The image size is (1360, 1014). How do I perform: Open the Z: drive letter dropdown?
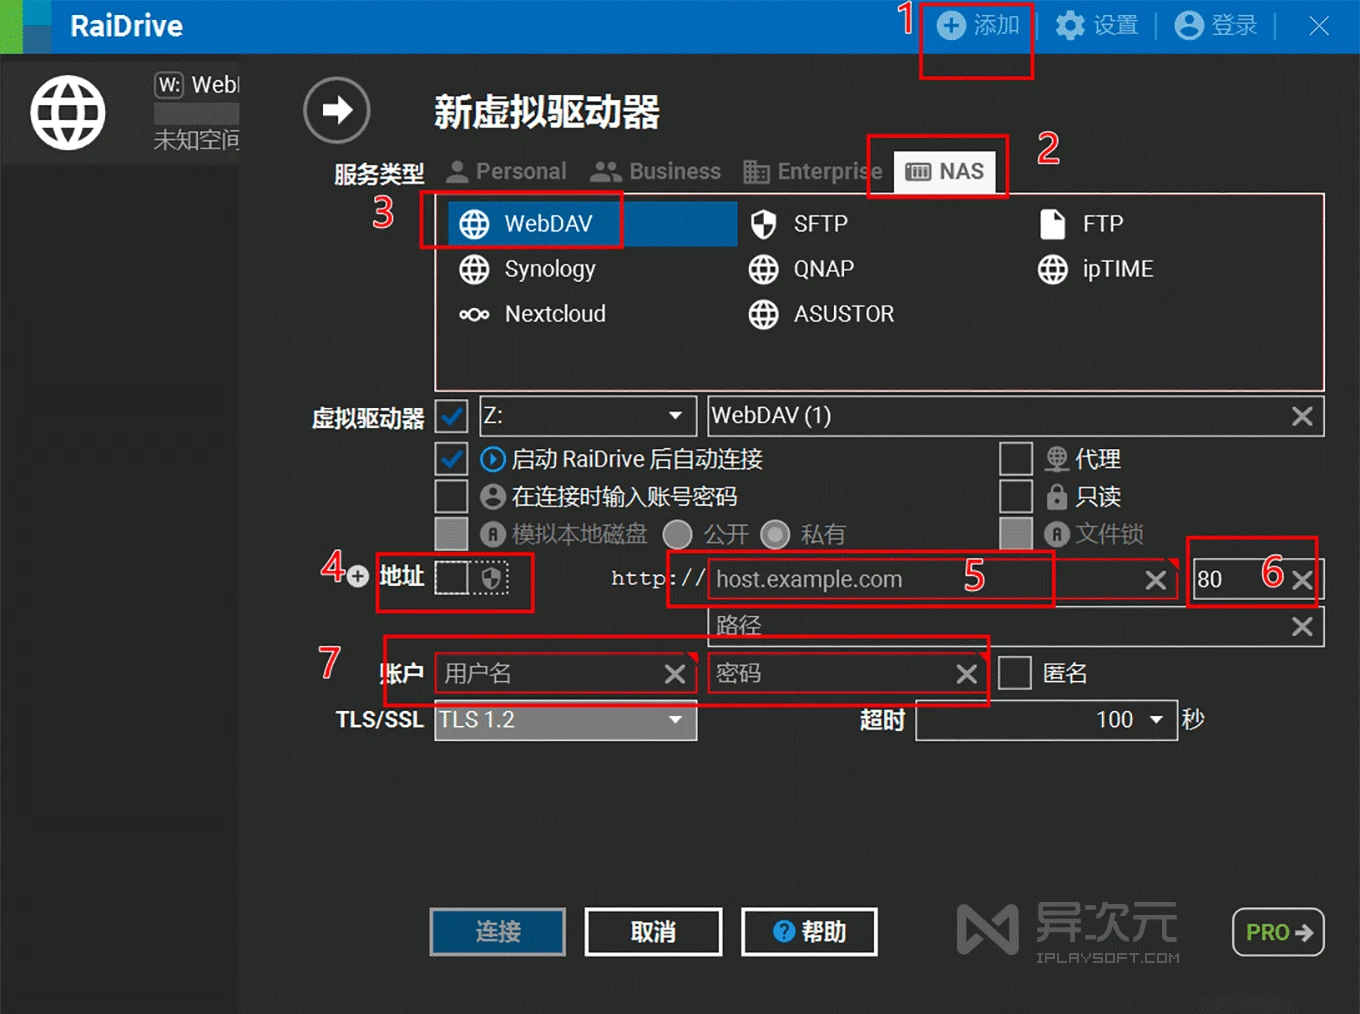[588, 416]
